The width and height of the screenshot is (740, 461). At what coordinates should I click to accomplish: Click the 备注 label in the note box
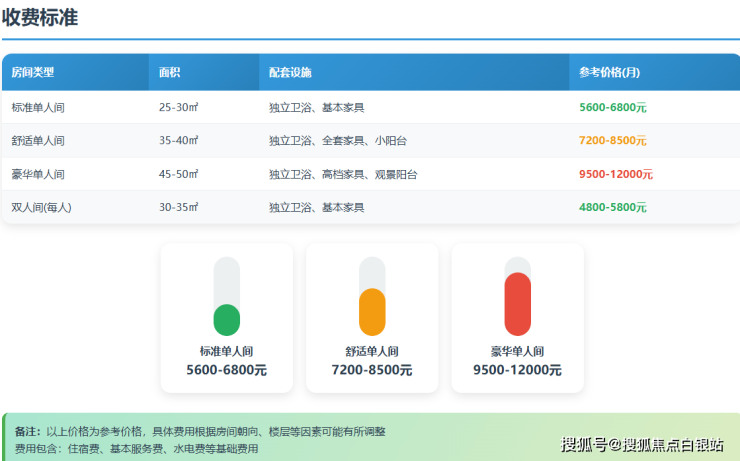coord(27,431)
